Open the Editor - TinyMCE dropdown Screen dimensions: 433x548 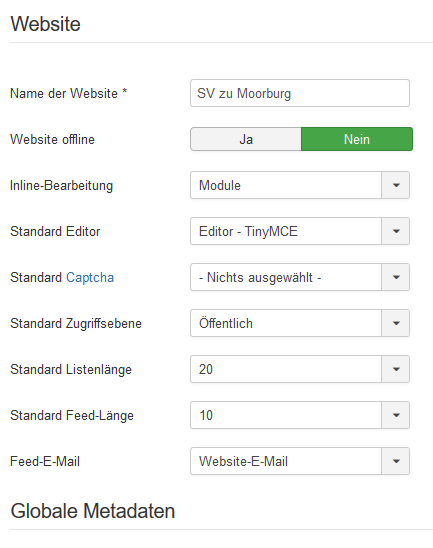click(x=300, y=231)
